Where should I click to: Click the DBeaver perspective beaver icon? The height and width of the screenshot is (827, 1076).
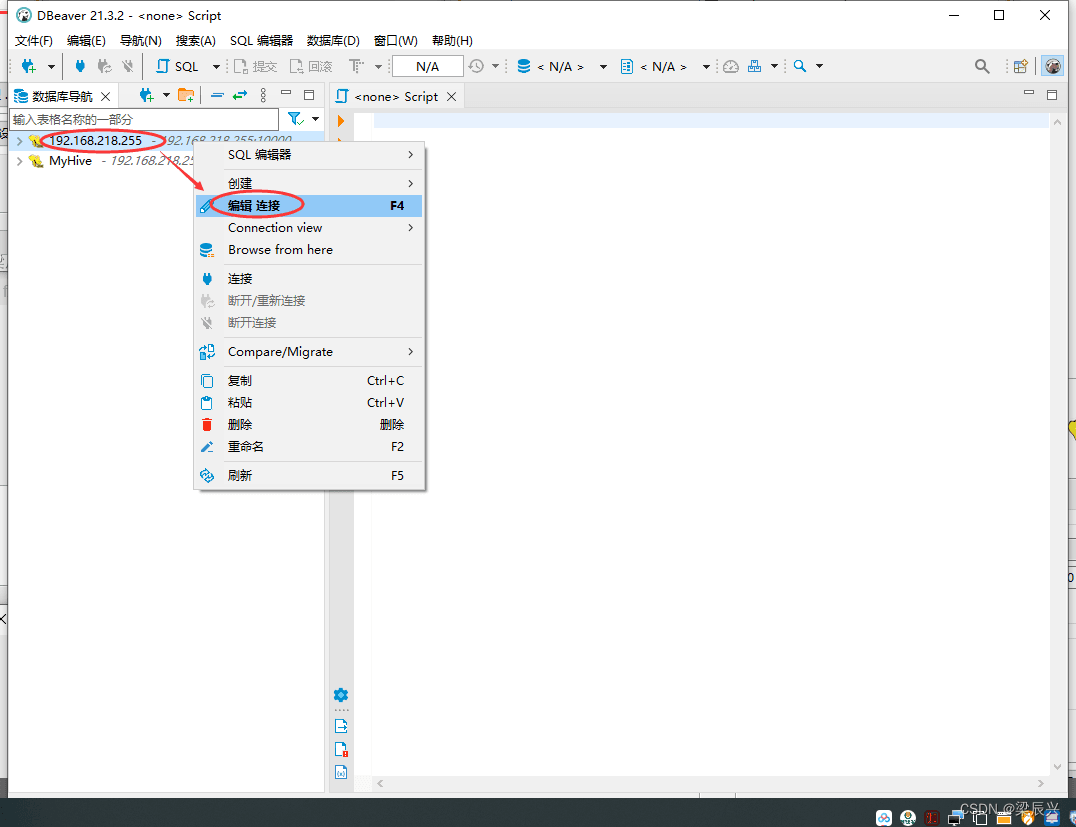coord(1053,67)
